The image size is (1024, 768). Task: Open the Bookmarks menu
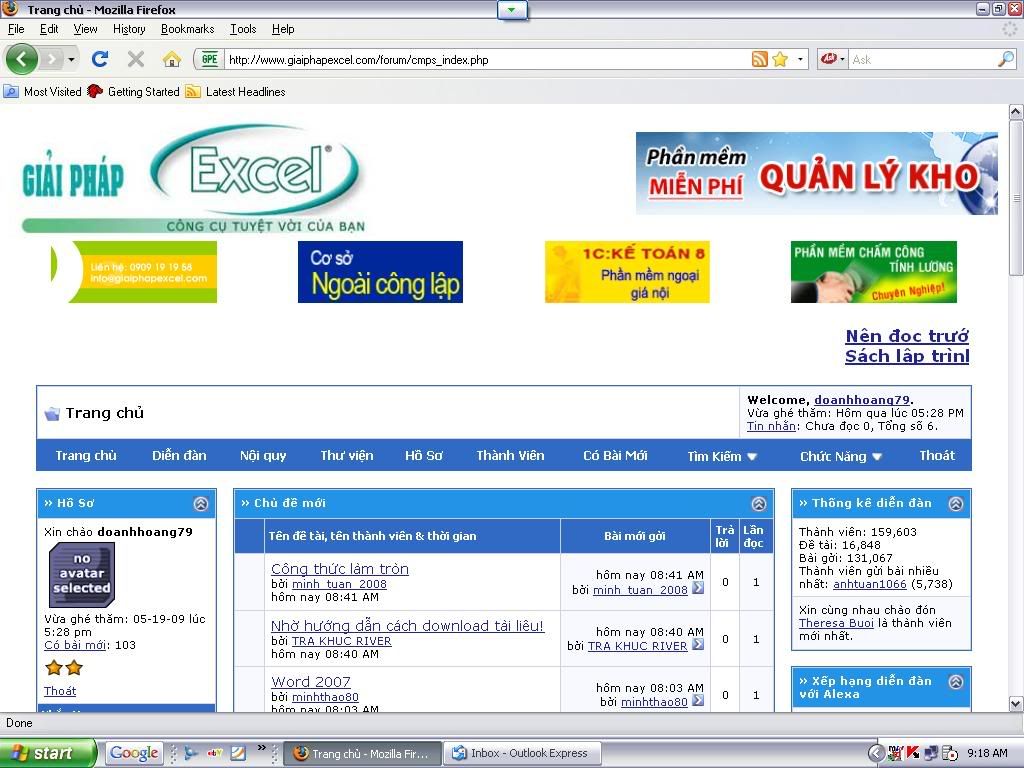[187, 29]
